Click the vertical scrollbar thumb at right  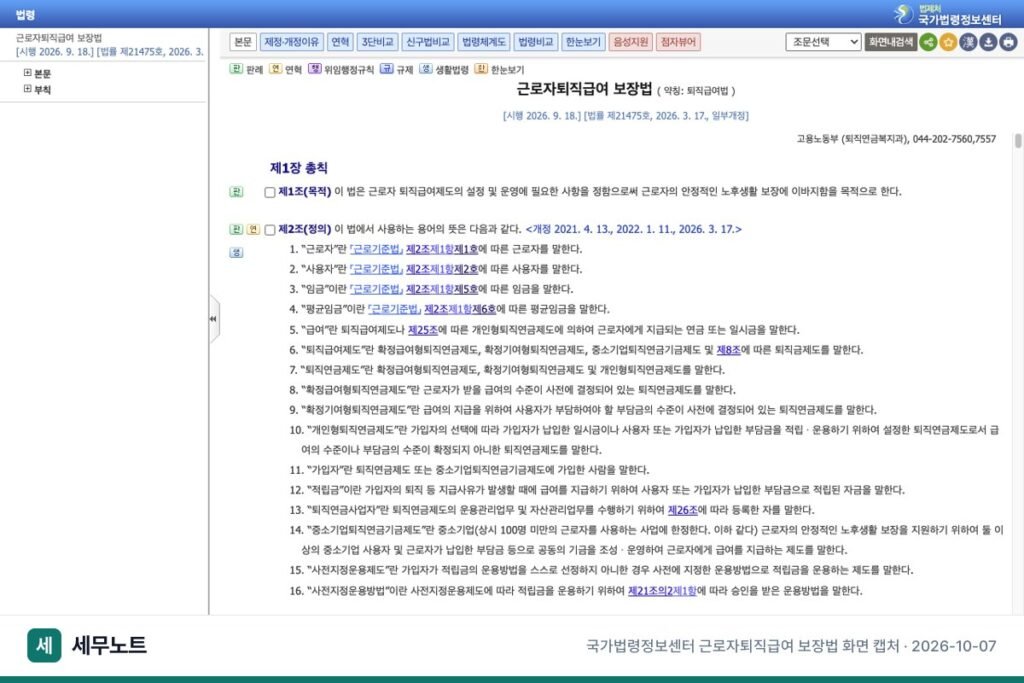(1017, 141)
